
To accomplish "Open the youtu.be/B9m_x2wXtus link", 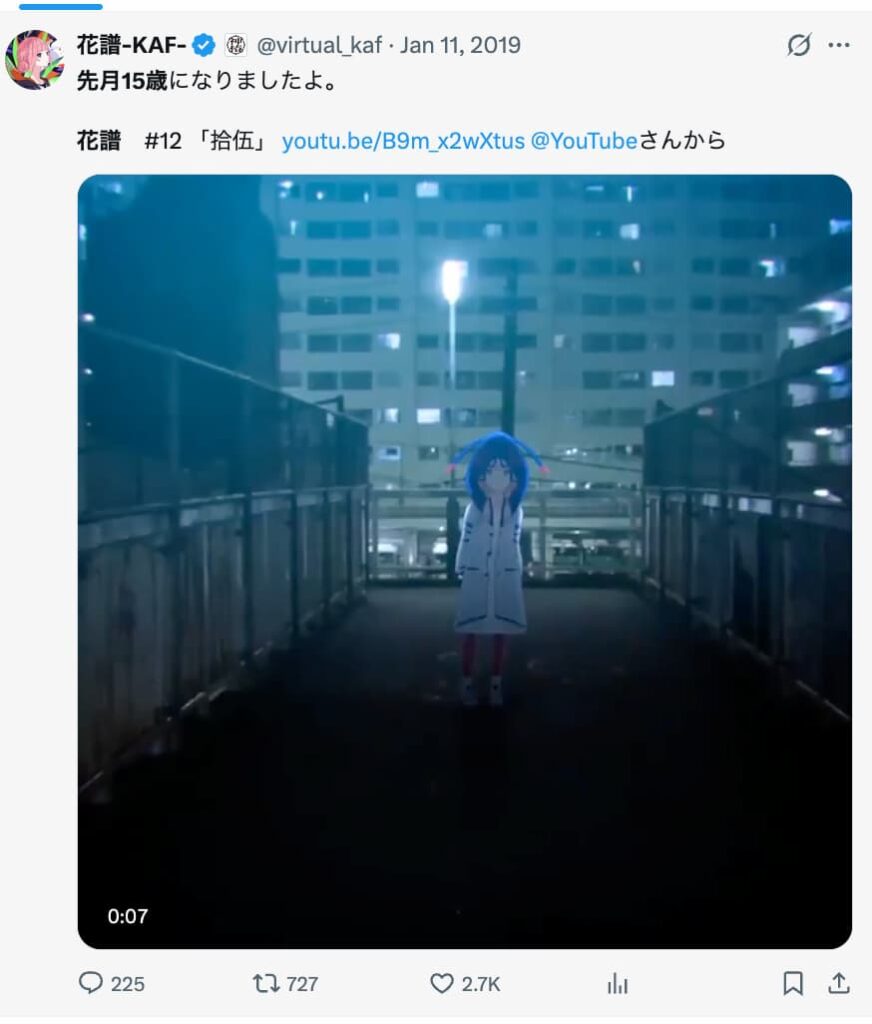I will [x=403, y=140].
